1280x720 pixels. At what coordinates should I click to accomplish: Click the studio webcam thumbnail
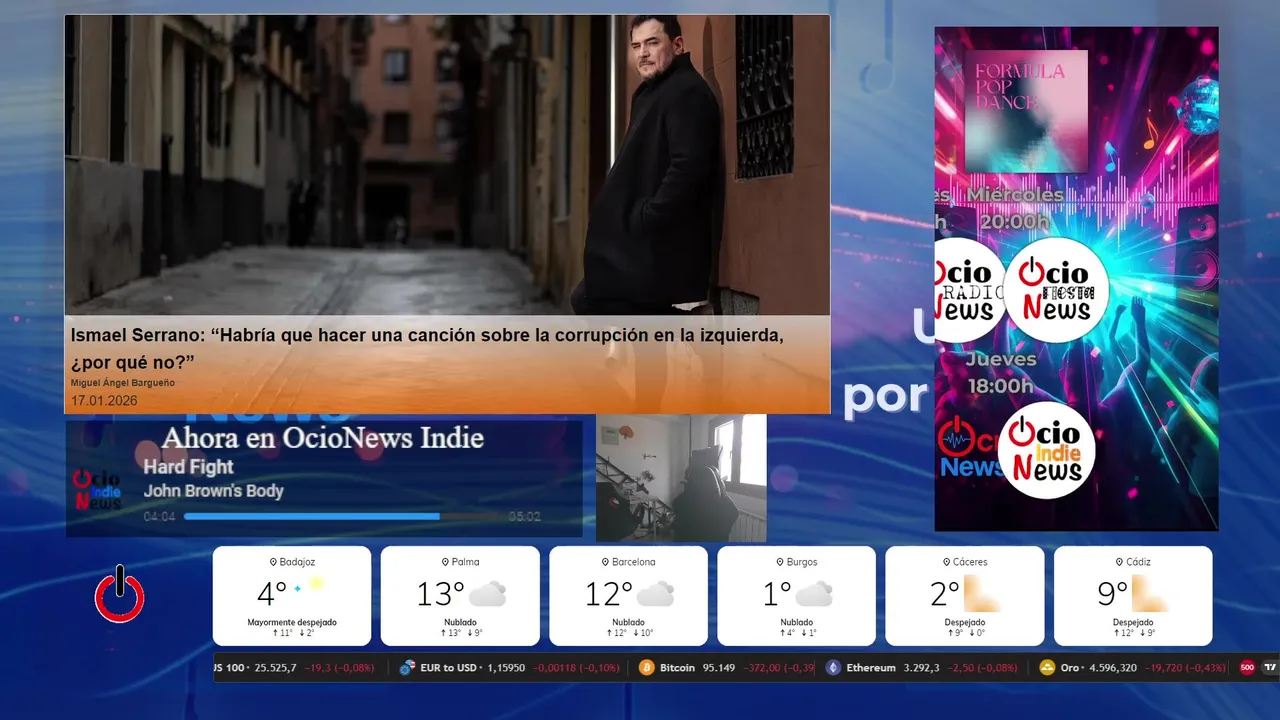[x=681, y=478]
